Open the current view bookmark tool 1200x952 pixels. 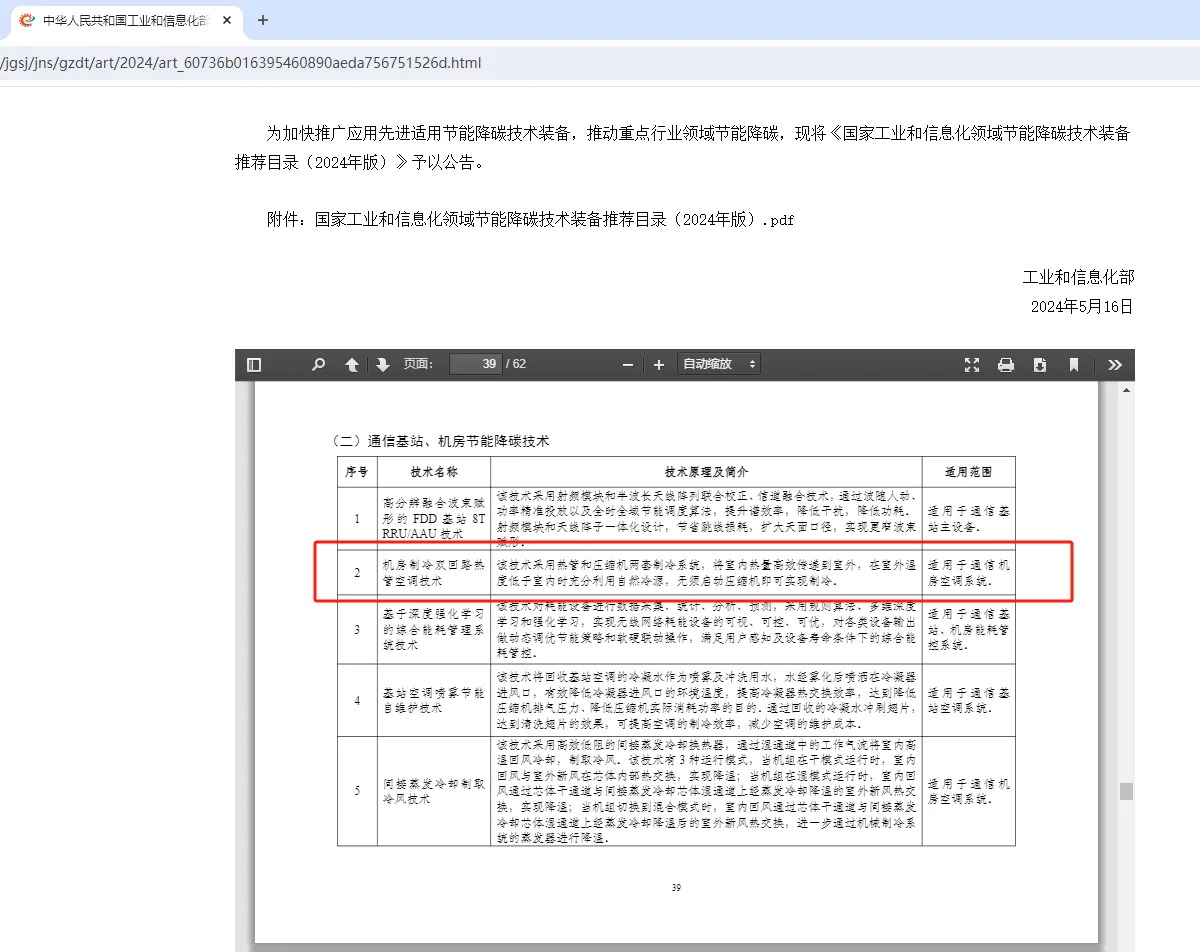(x=1073, y=364)
